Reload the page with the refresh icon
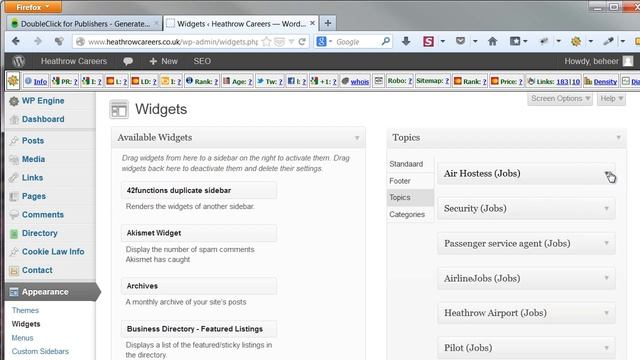Screen dimensions: 640x360 pyautogui.click(x=302, y=42)
